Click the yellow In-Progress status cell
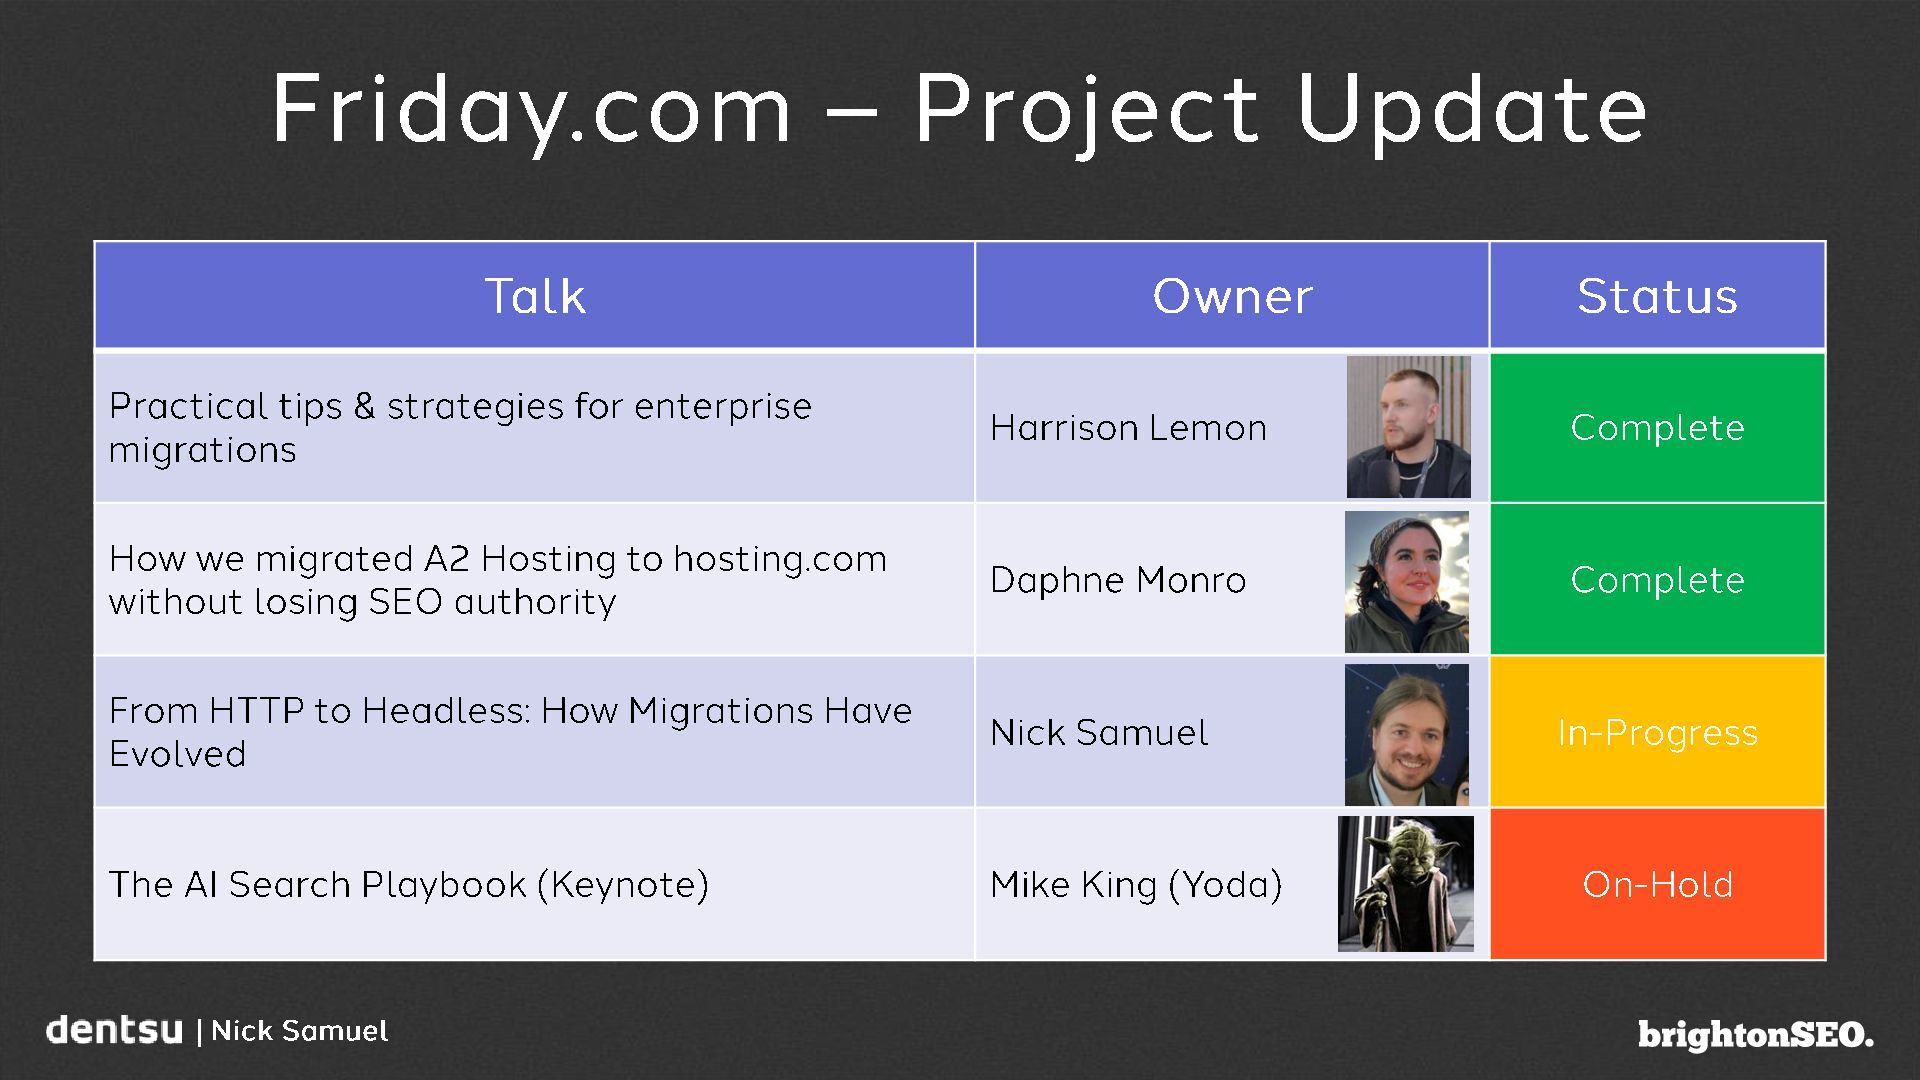 tap(1658, 732)
